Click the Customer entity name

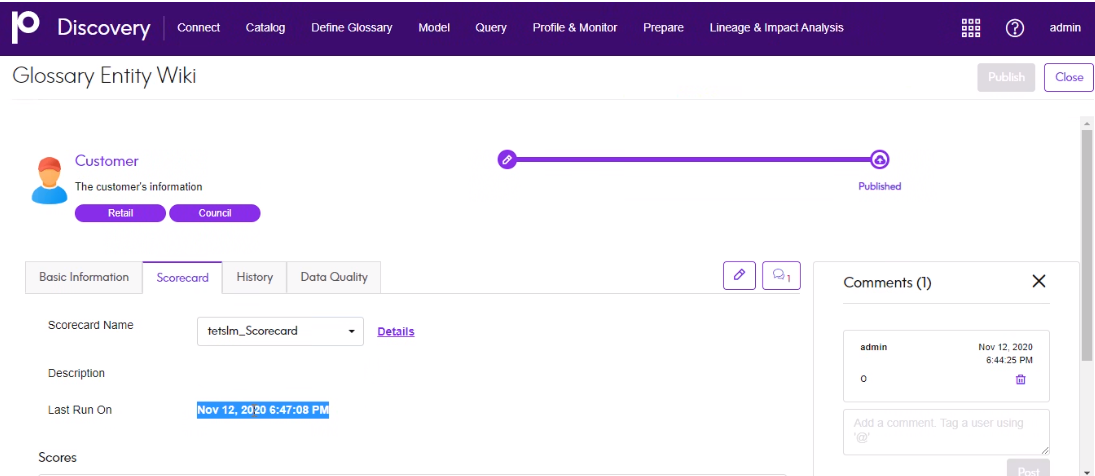pos(107,161)
